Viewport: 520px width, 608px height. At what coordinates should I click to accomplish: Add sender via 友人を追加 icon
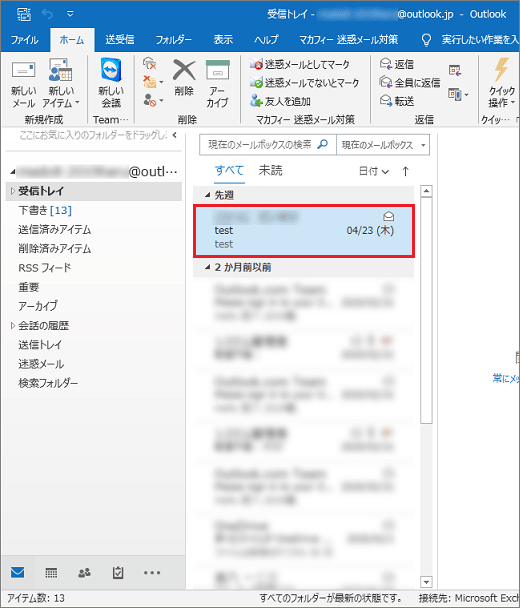280,102
